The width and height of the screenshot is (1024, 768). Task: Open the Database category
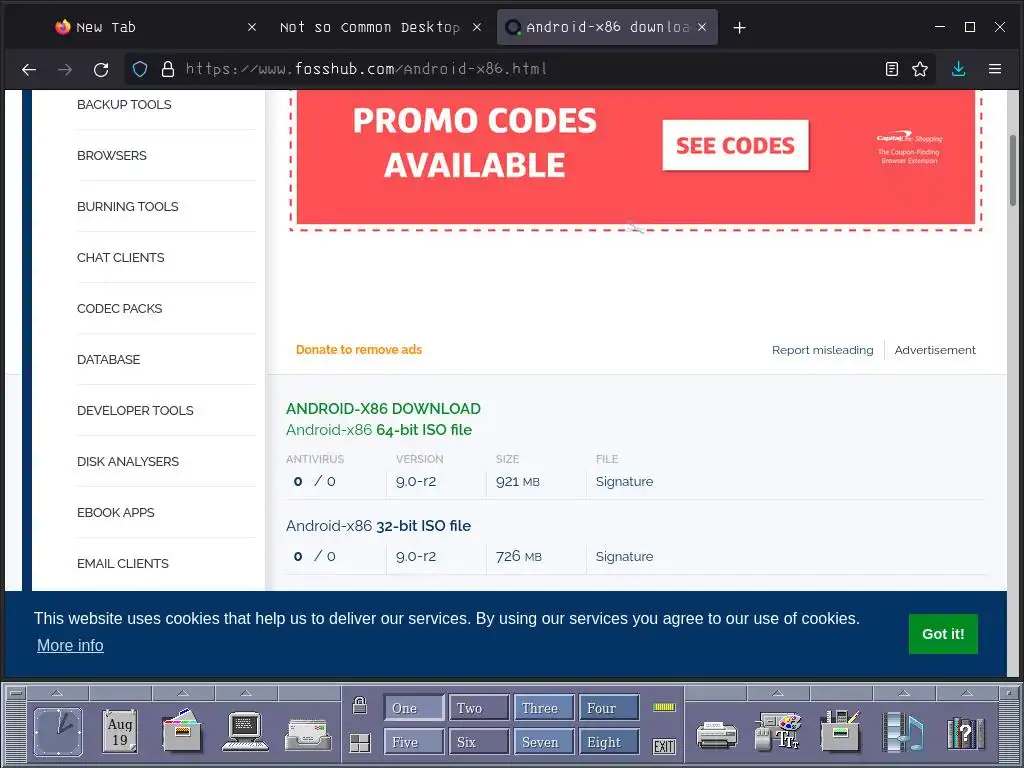108,359
